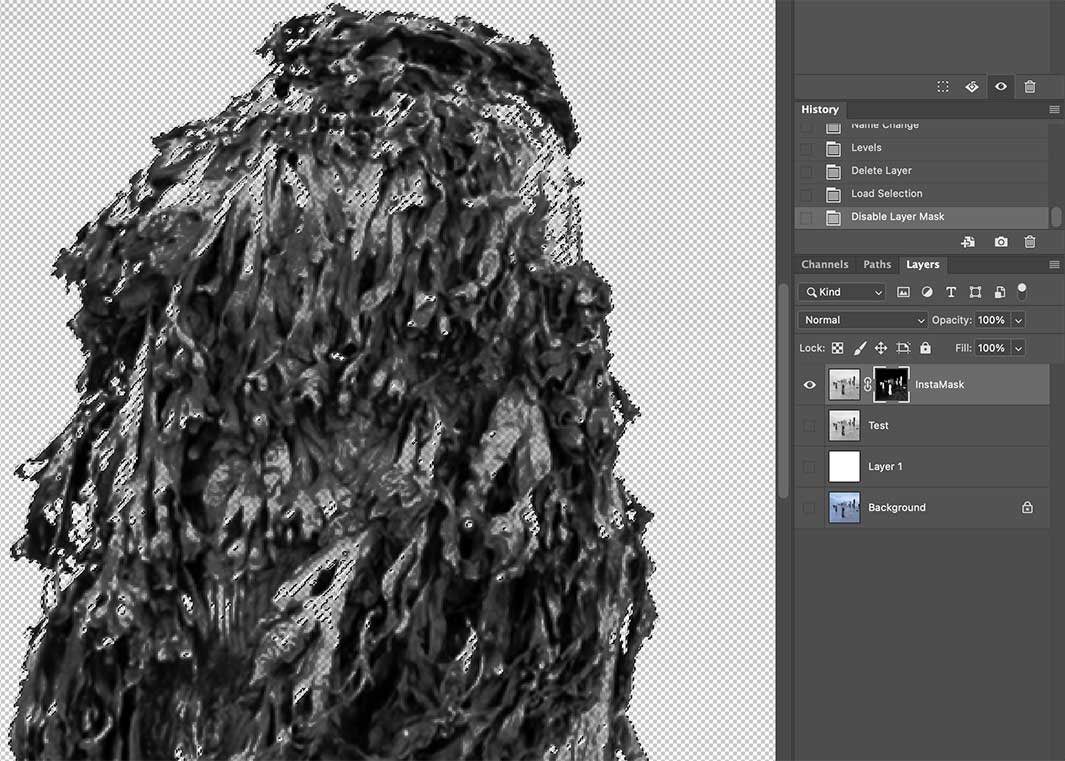Click the InstaMask layer mask thumbnail
The width and height of the screenshot is (1065, 761).
pos(891,385)
